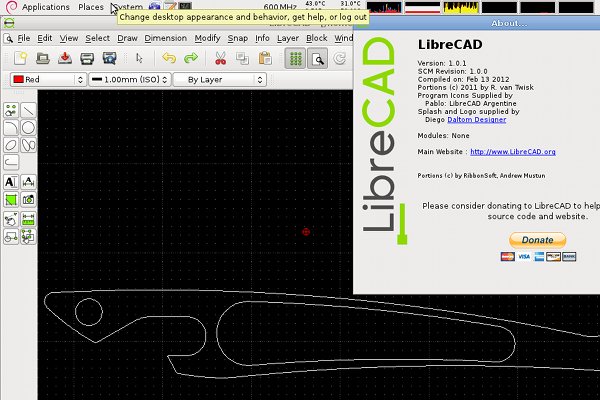
Task: Open Print Preview from the toolbar
Action: tap(109, 59)
